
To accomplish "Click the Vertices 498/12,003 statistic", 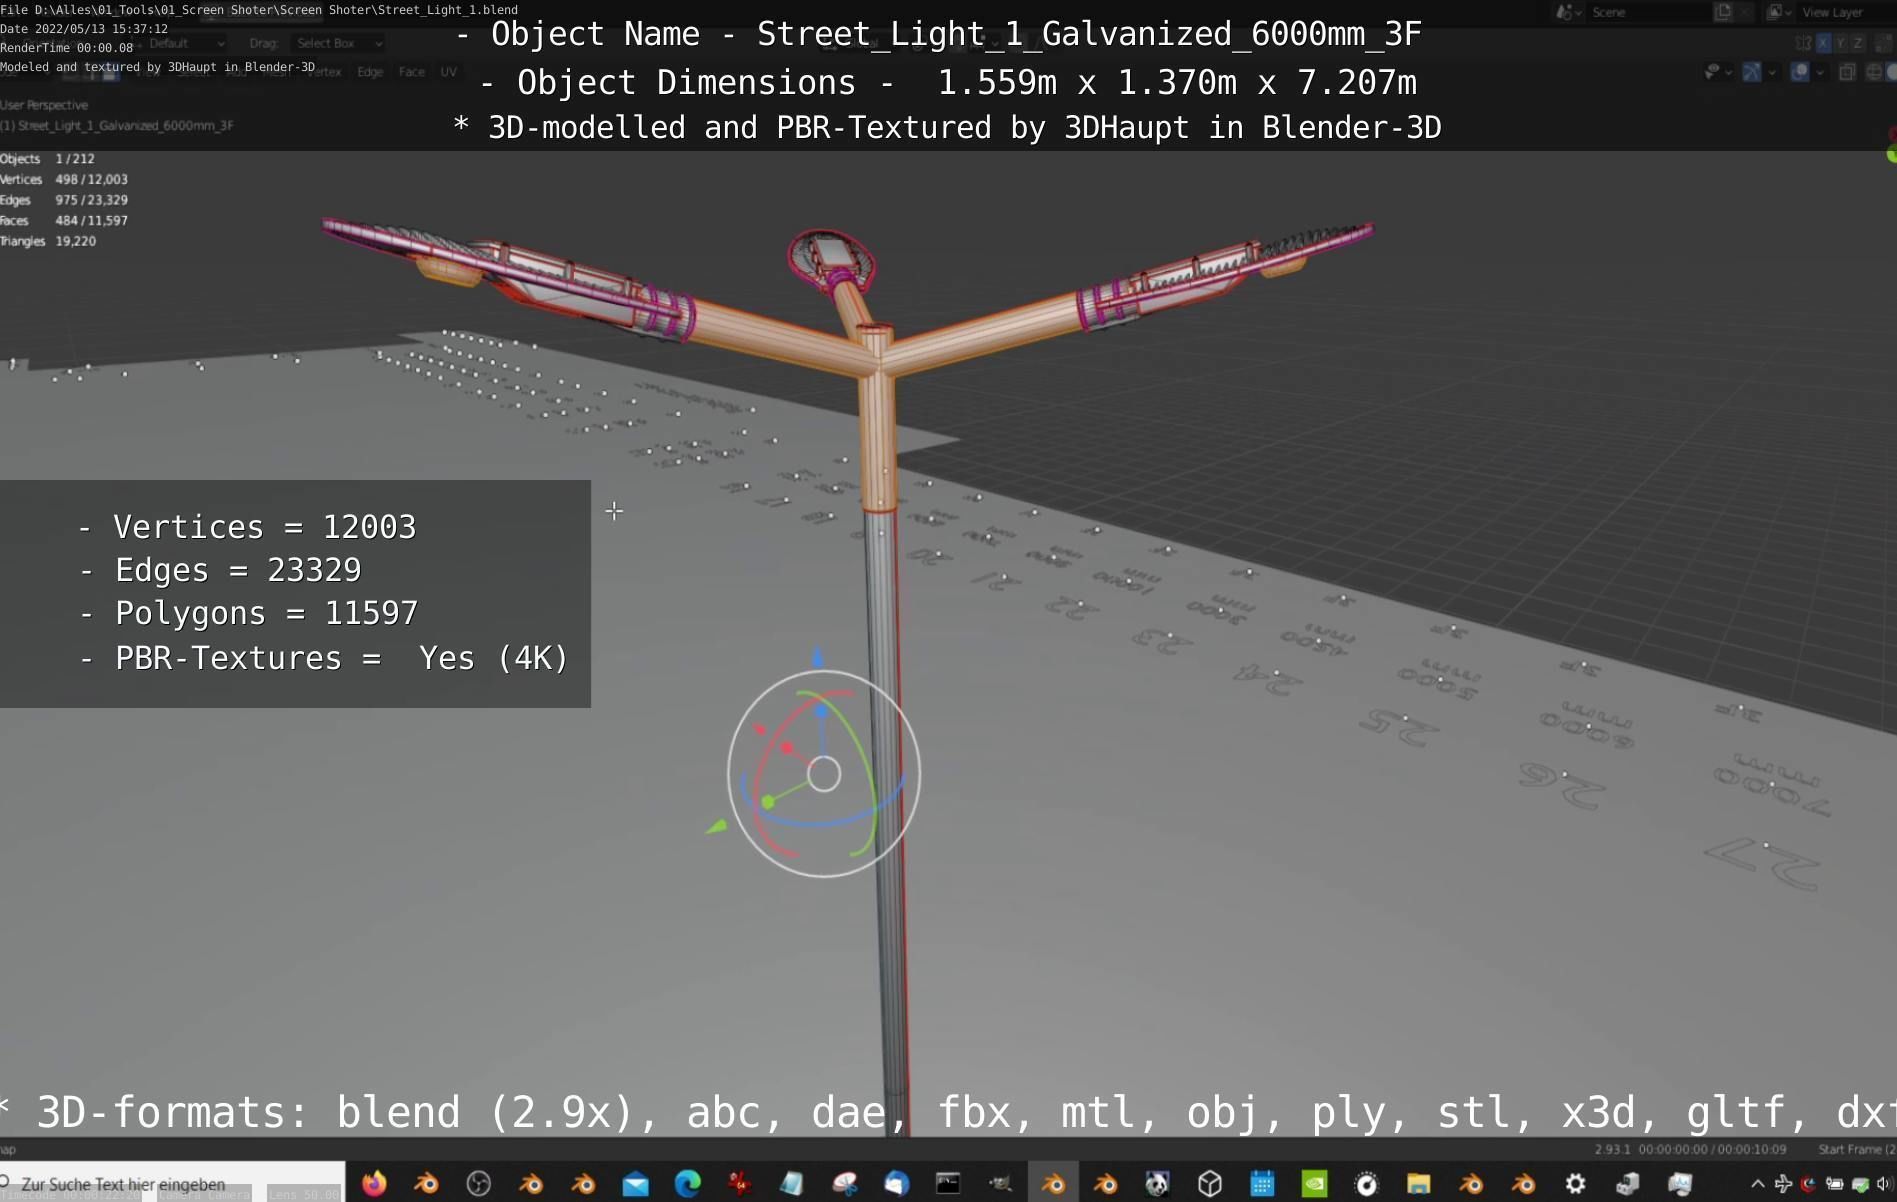I will [64, 179].
